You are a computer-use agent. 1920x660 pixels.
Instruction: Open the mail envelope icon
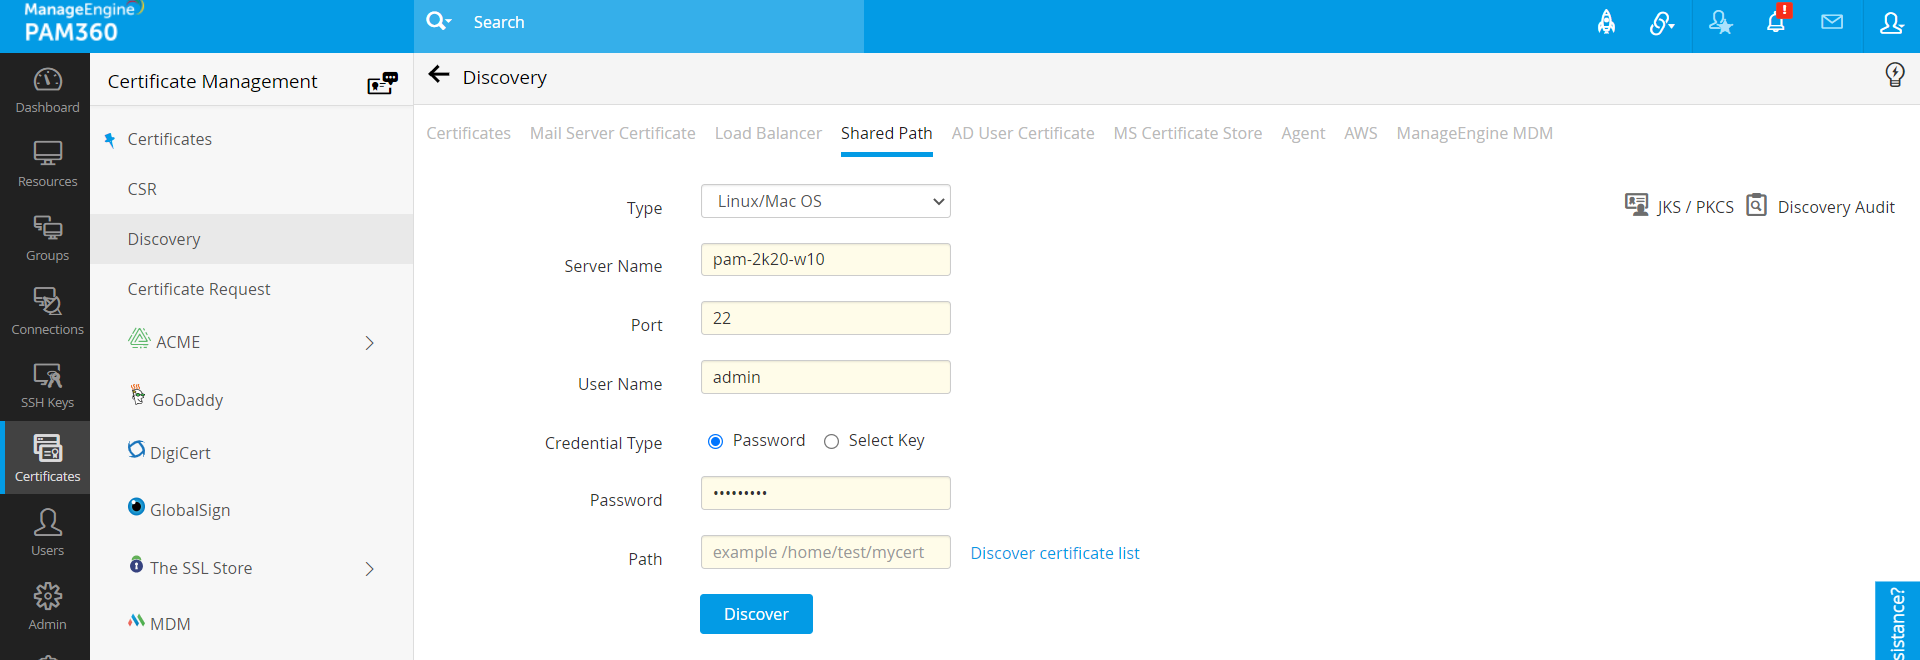pyautogui.click(x=1832, y=22)
